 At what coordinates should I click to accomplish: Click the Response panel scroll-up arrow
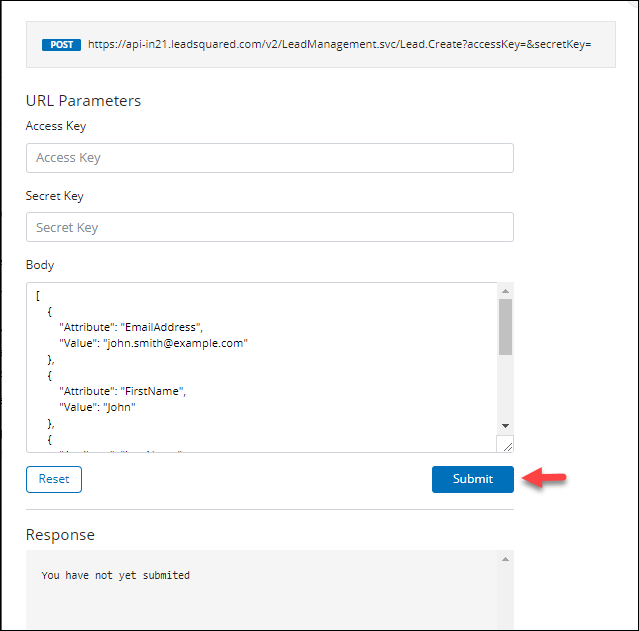click(505, 559)
